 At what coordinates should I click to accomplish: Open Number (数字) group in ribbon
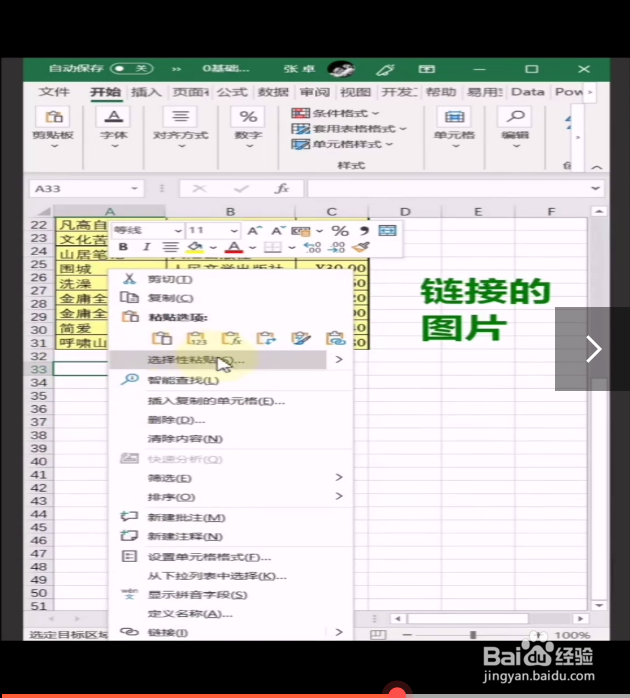tap(248, 128)
